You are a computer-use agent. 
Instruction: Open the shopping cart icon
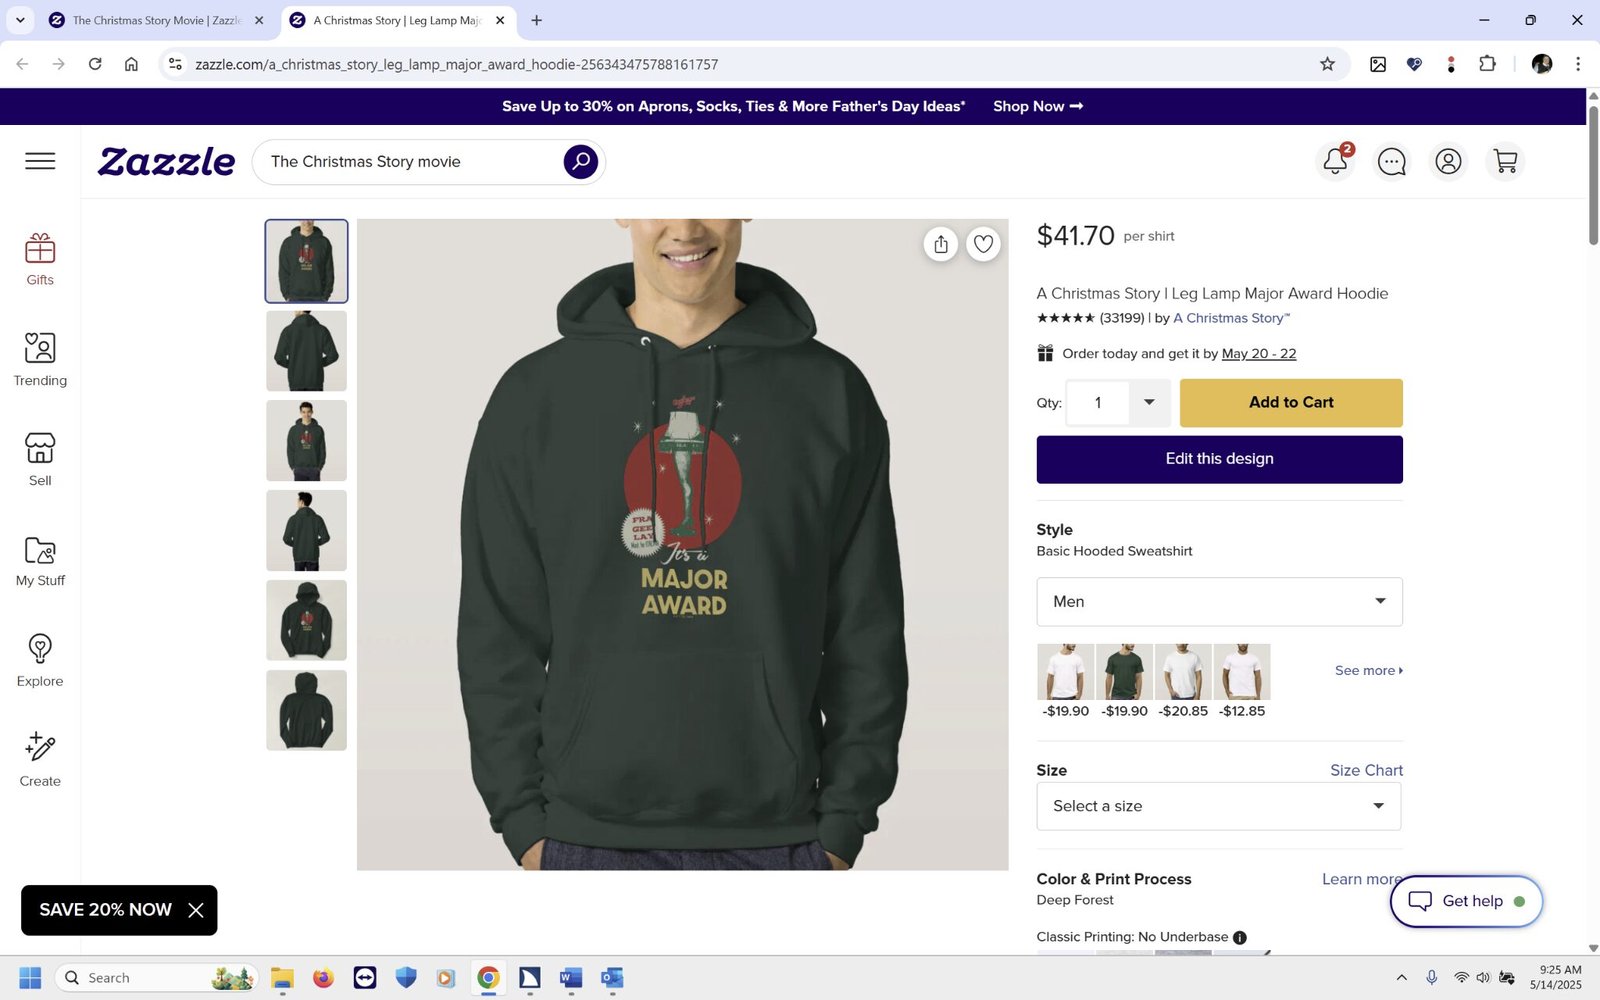(1505, 161)
